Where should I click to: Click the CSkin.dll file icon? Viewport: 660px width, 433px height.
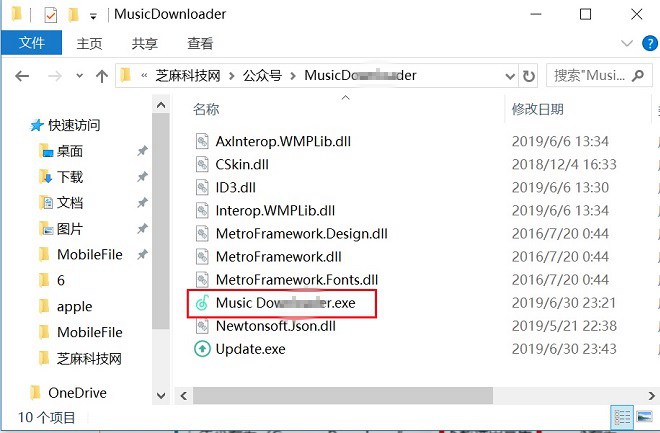point(202,164)
